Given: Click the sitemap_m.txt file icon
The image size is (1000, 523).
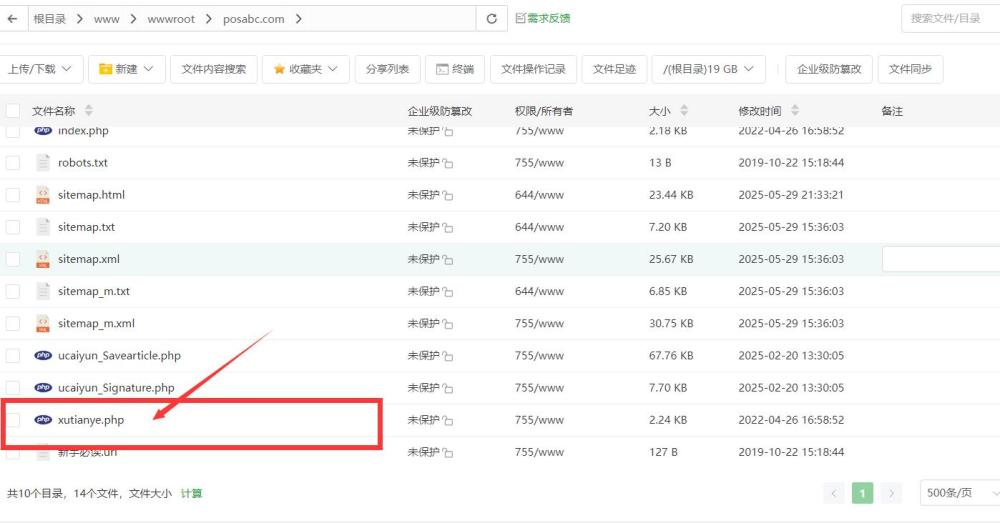Looking at the screenshot, I should pos(43,291).
